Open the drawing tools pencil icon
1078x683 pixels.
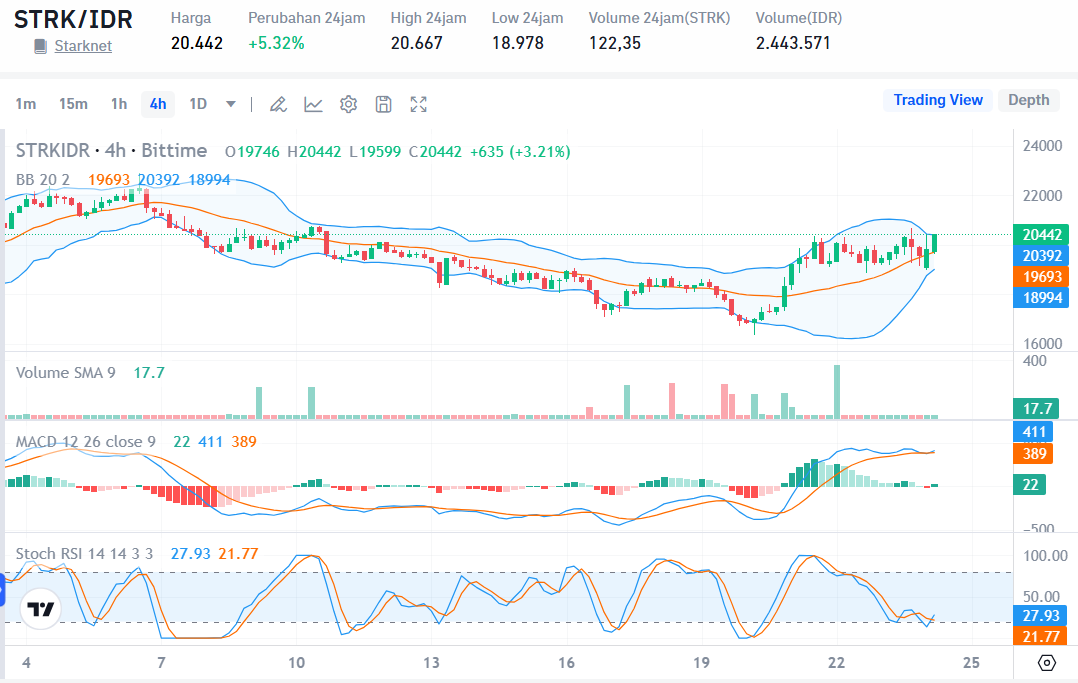pyautogui.click(x=277, y=103)
